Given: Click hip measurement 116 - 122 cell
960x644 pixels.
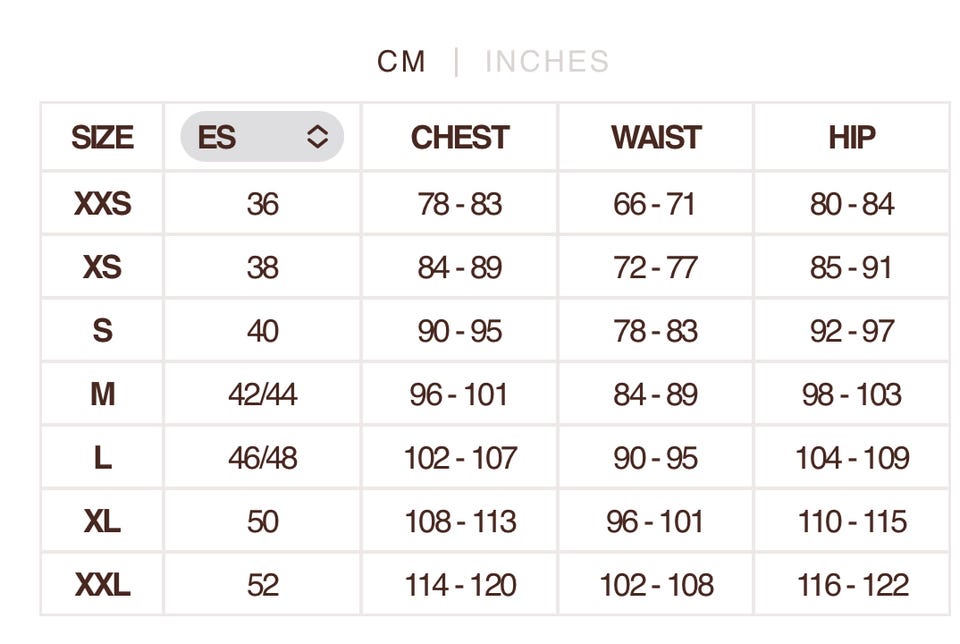Looking at the screenshot, I should [x=852, y=584].
